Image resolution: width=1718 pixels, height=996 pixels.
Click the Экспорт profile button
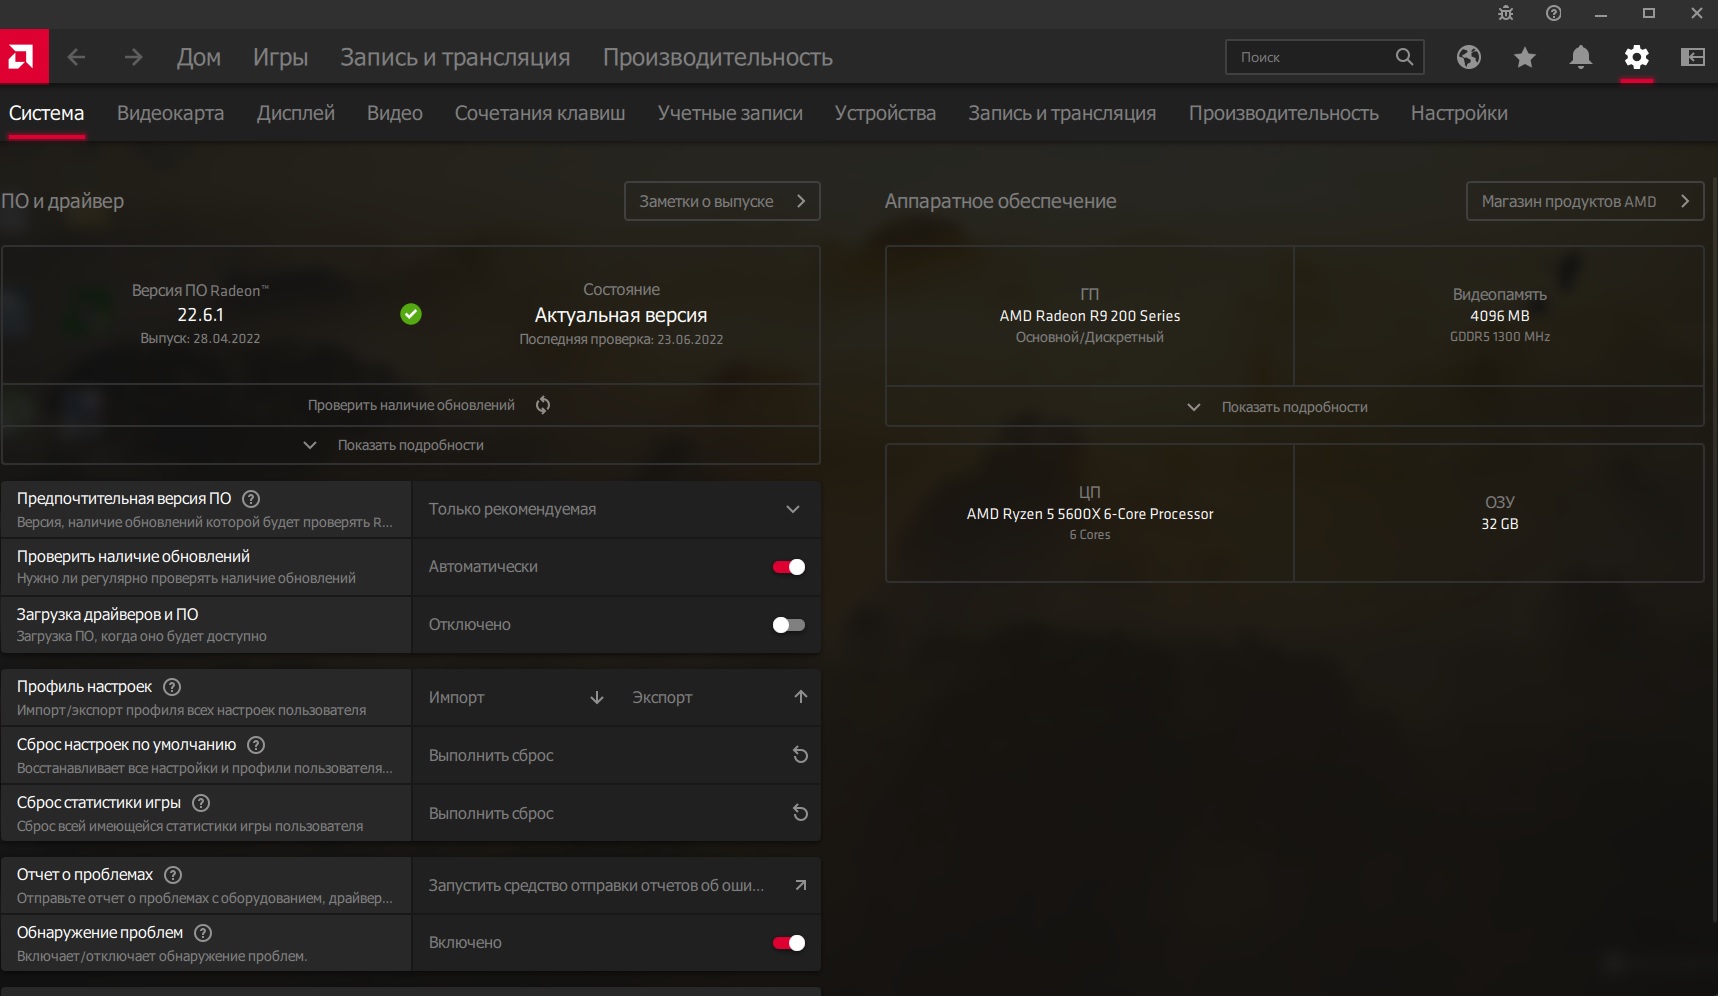(720, 697)
